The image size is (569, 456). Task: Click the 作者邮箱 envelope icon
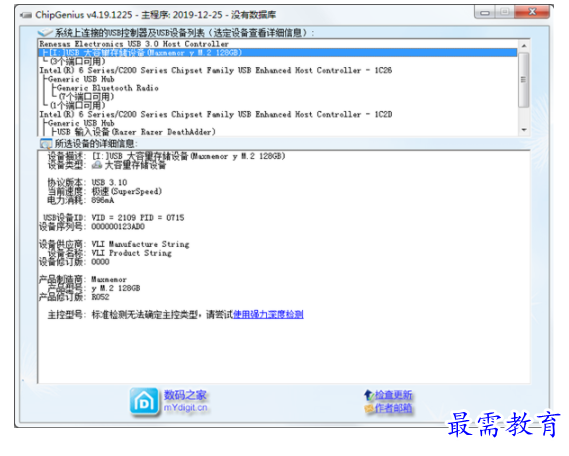coord(369,408)
